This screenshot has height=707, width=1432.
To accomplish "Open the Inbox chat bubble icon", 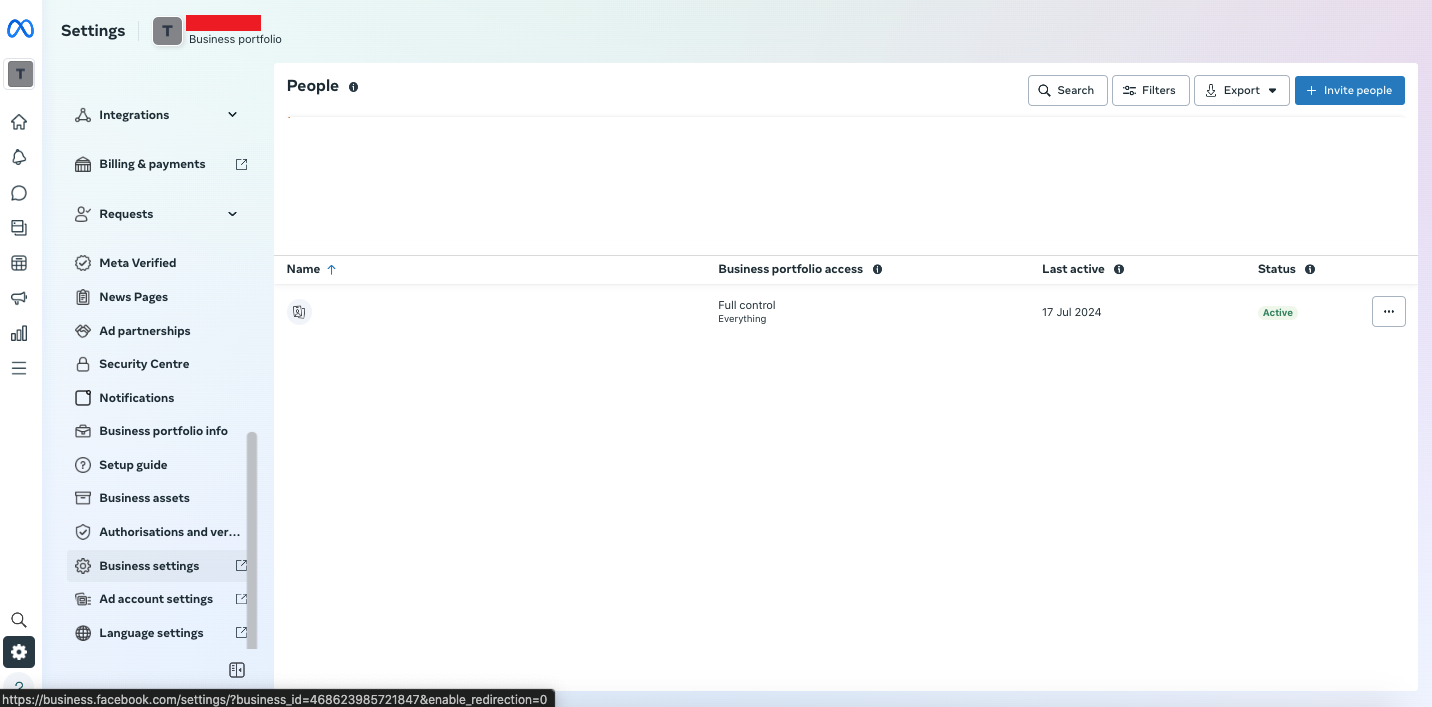I will click(19, 193).
